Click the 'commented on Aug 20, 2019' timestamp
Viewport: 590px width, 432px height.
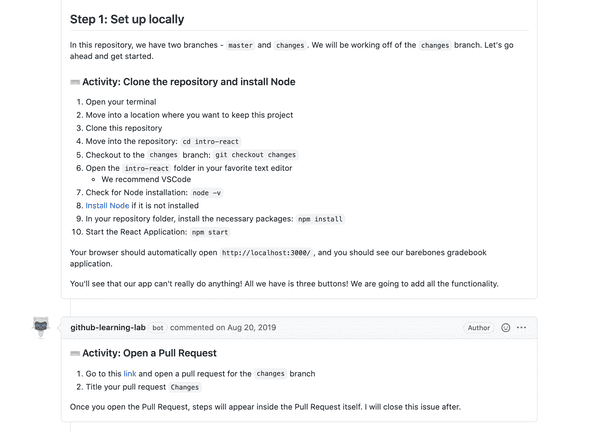pos(223,327)
